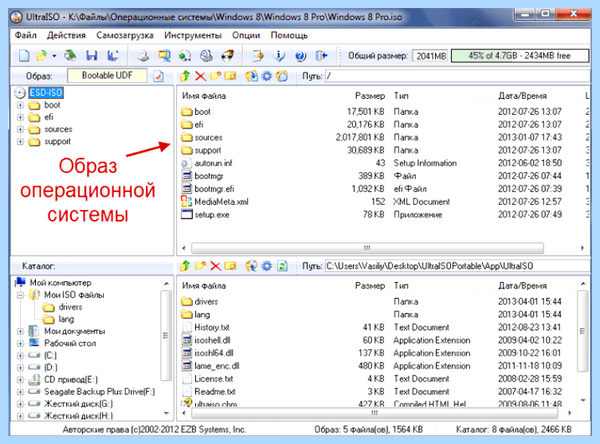The image size is (600, 444).
Task: Click the blue gear icon in image pane toolbar
Action: pyautogui.click(x=267, y=76)
